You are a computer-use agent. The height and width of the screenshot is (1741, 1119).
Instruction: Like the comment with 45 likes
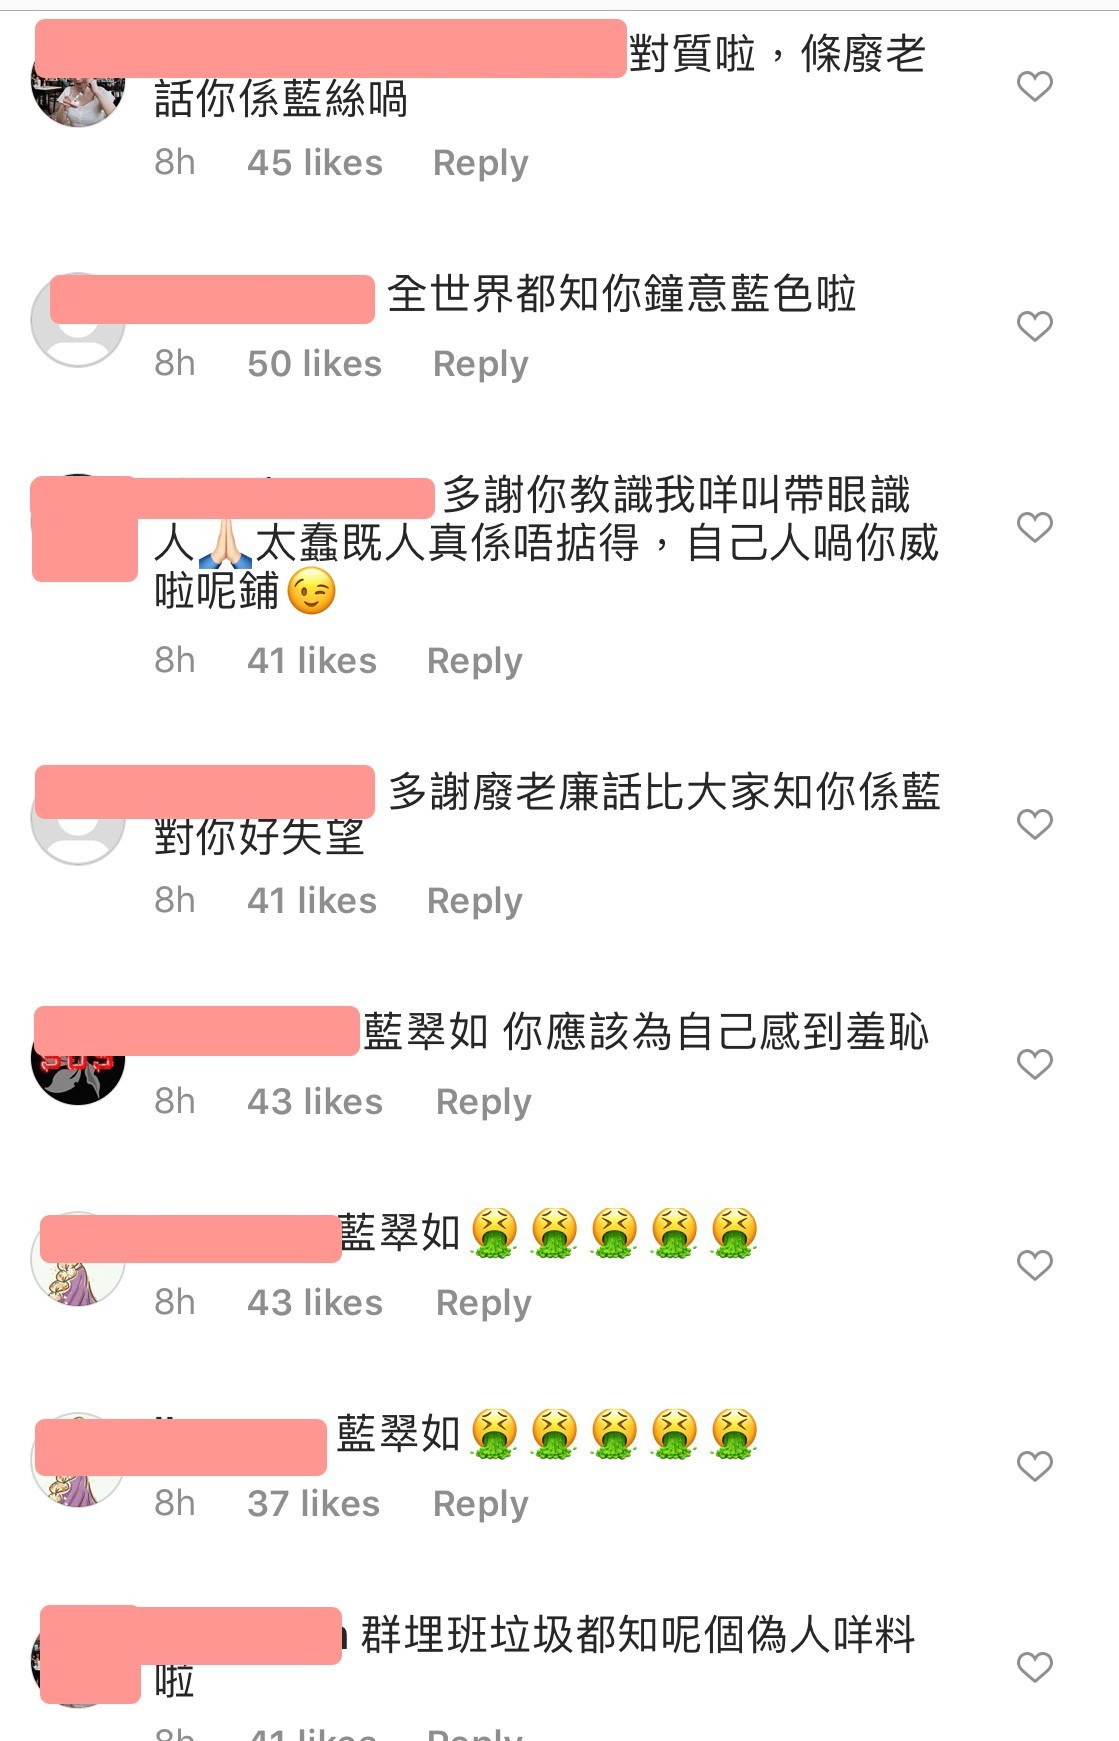coord(1035,86)
